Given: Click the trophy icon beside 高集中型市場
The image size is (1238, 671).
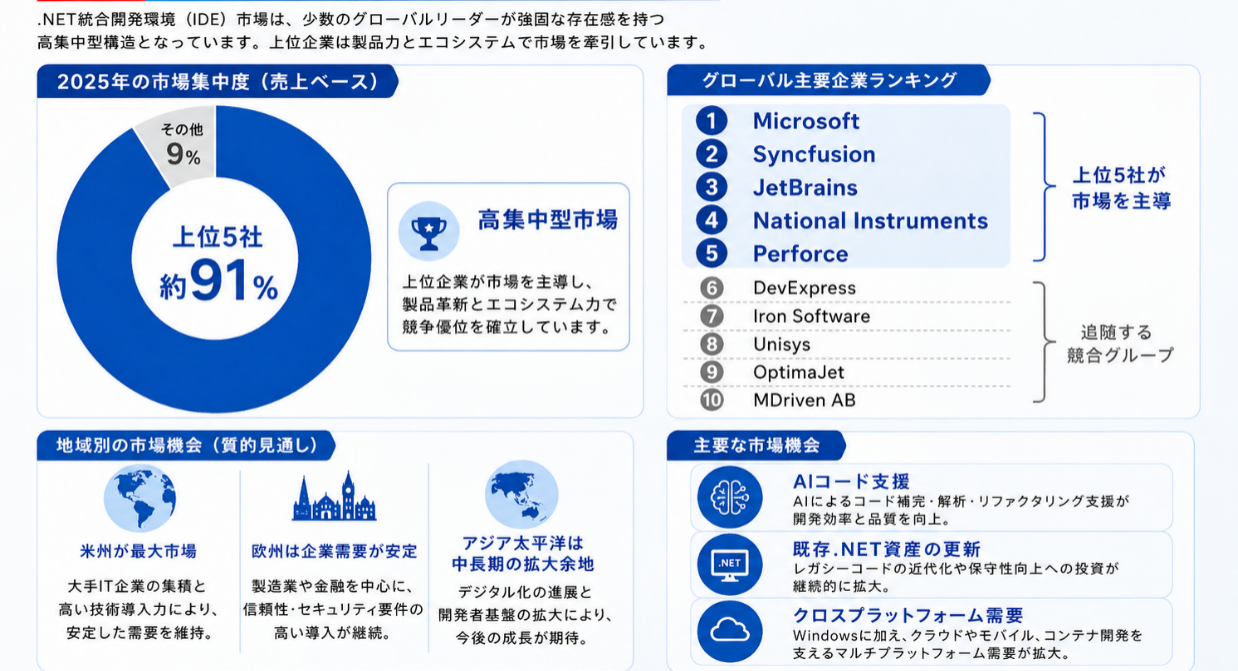Looking at the screenshot, I should (428, 231).
